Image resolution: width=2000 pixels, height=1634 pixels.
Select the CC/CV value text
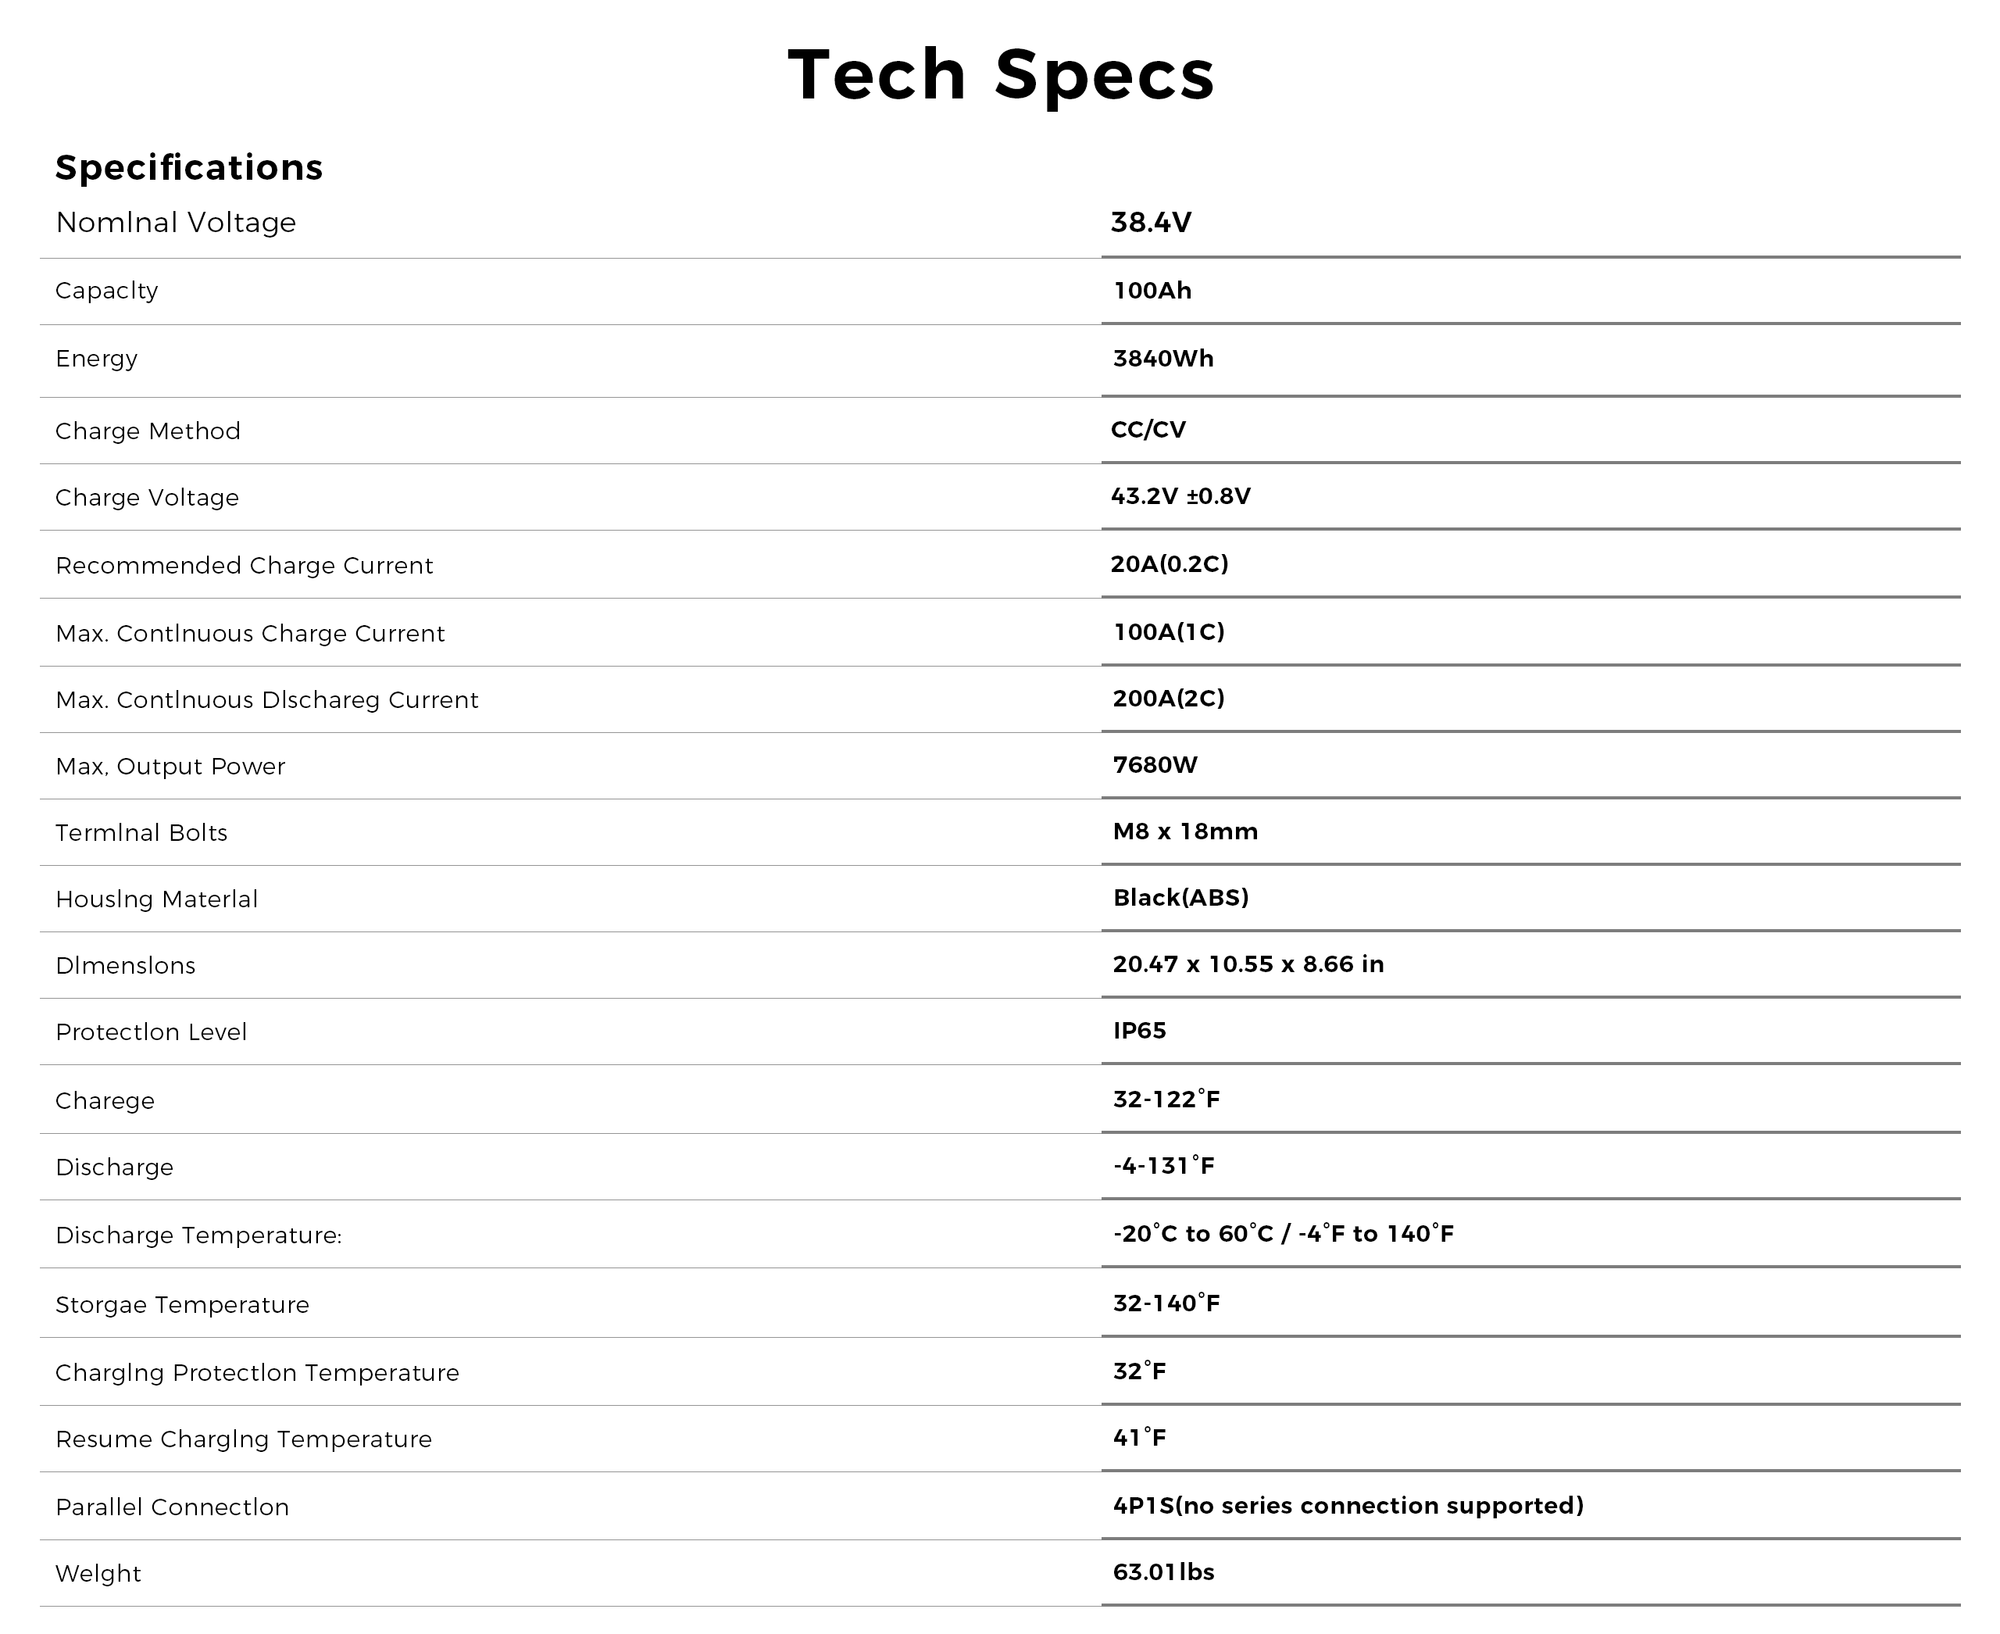(1148, 430)
